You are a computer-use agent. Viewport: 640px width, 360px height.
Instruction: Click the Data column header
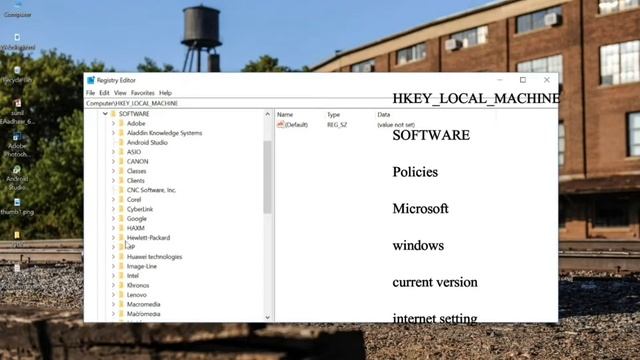pos(384,115)
